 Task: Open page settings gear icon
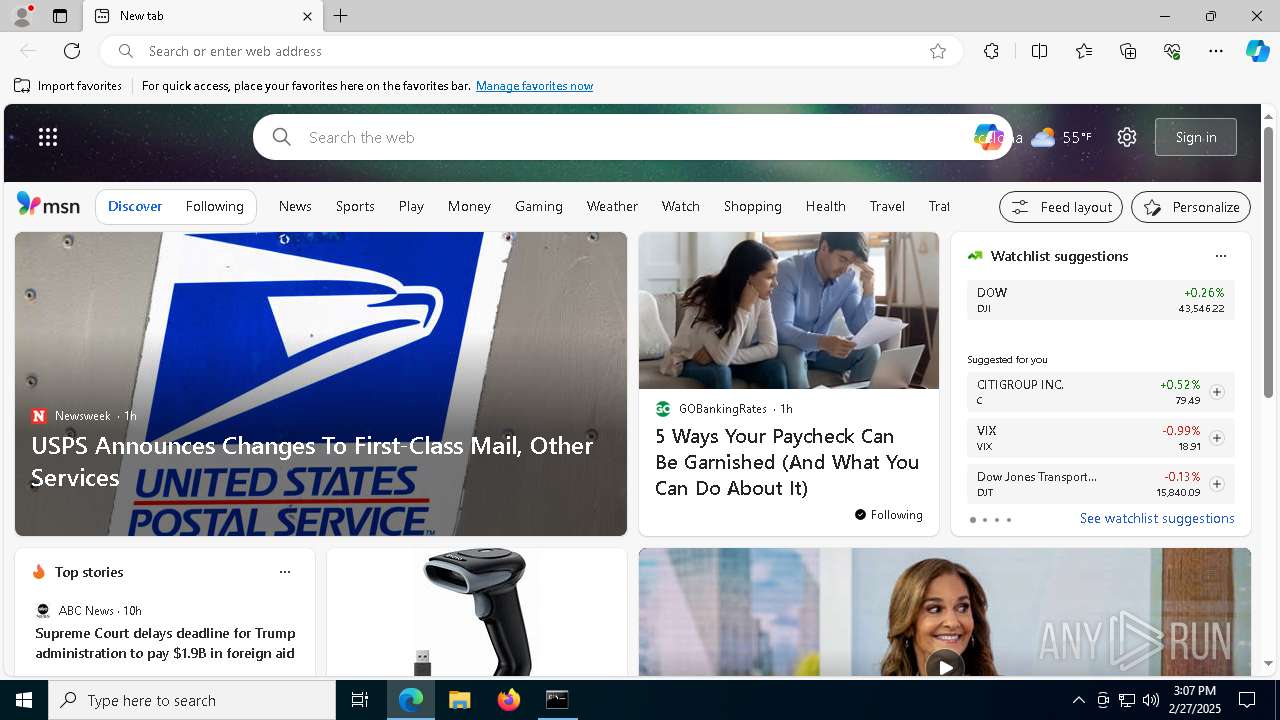pyautogui.click(x=1127, y=137)
